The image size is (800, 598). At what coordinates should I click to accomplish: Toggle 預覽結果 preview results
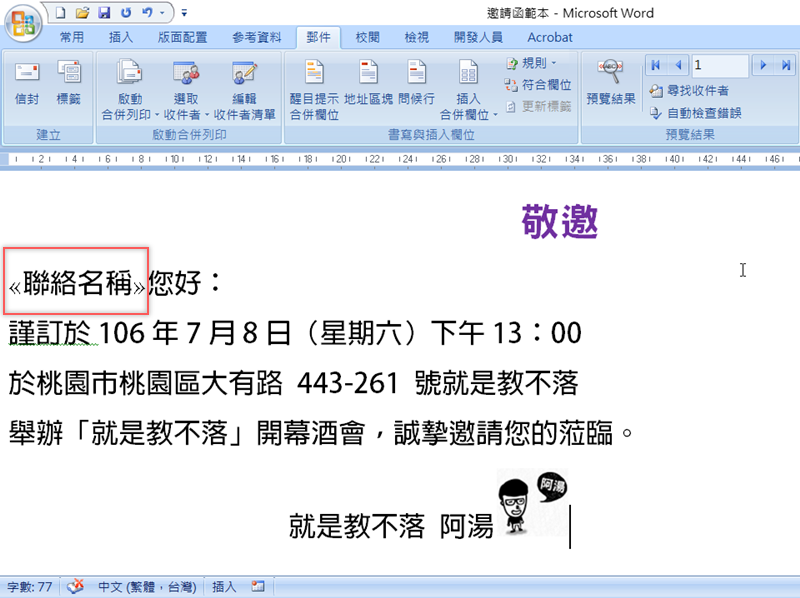pyautogui.click(x=611, y=82)
